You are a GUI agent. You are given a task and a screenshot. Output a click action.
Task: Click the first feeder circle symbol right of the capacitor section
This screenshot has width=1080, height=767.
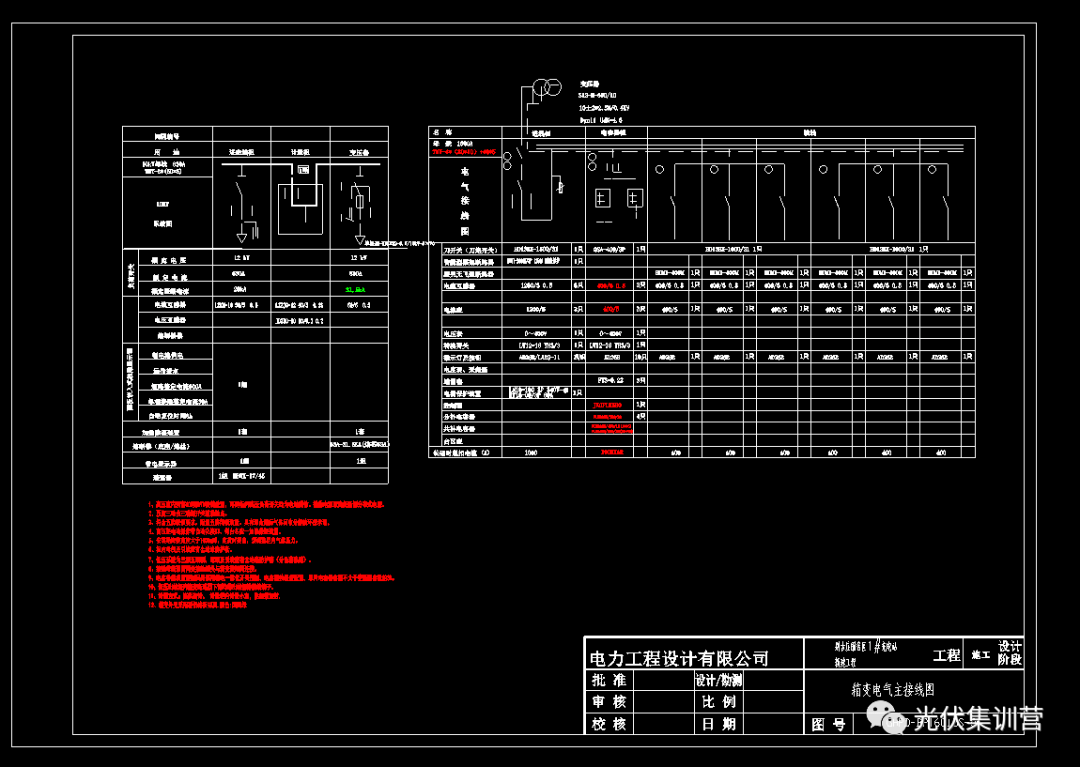[x=659, y=170]
